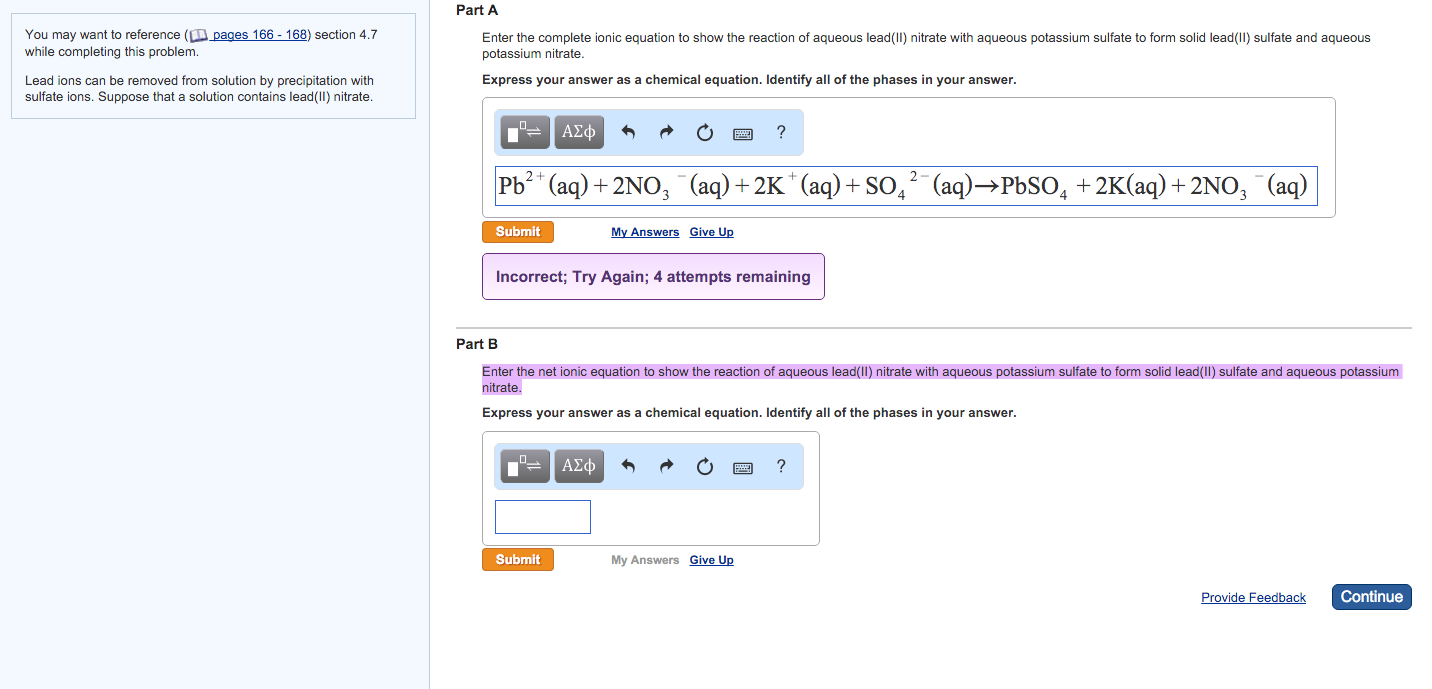The height and width of the screenshot is (689, 1432).
Task: Submit the Part A answer
Action: pos(517,231)
